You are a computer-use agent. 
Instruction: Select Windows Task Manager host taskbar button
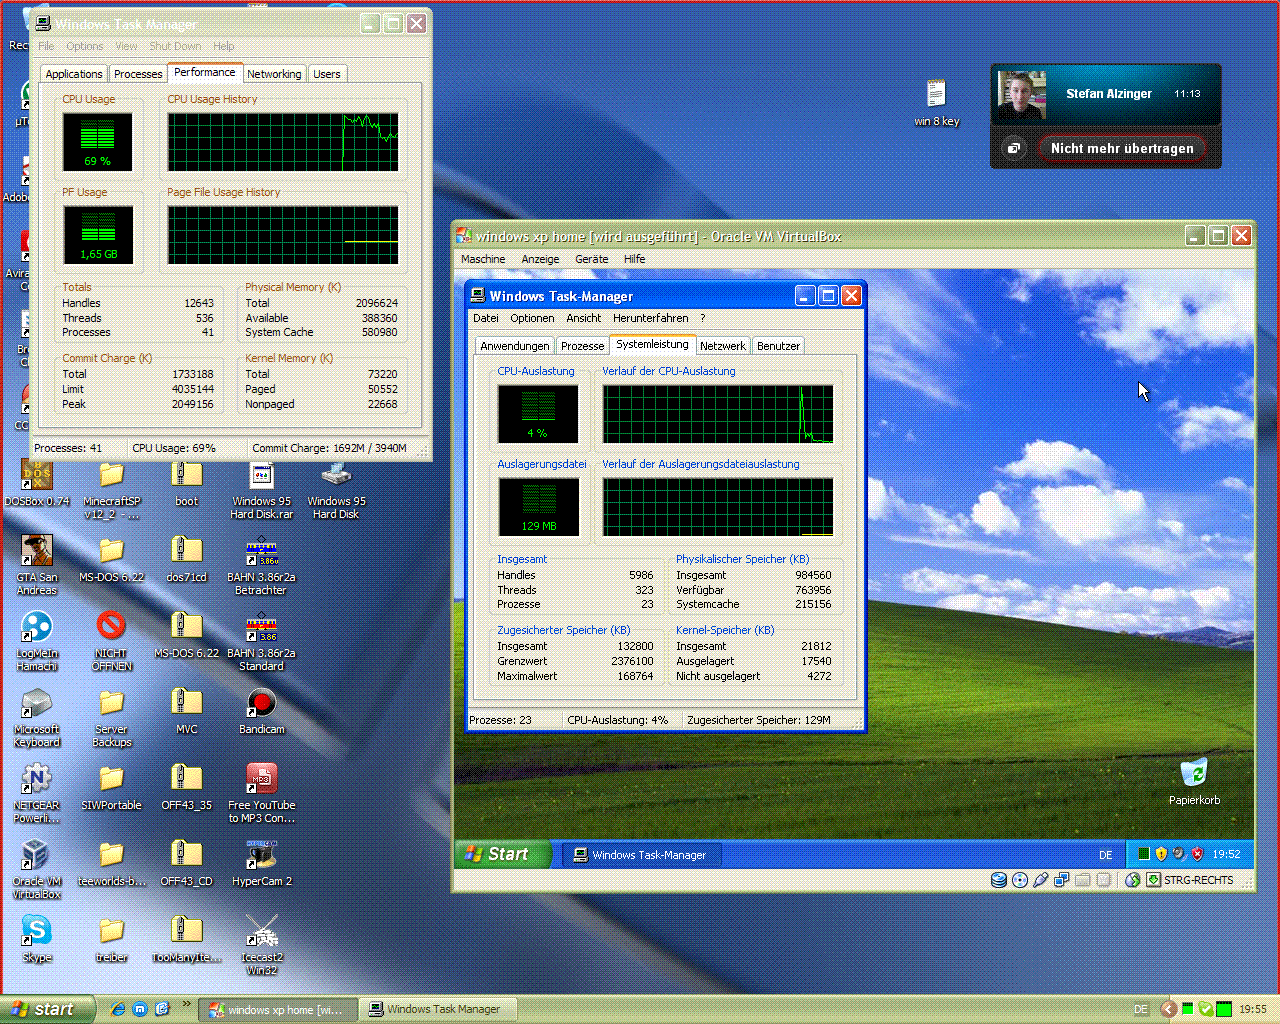pos(437,1010)
